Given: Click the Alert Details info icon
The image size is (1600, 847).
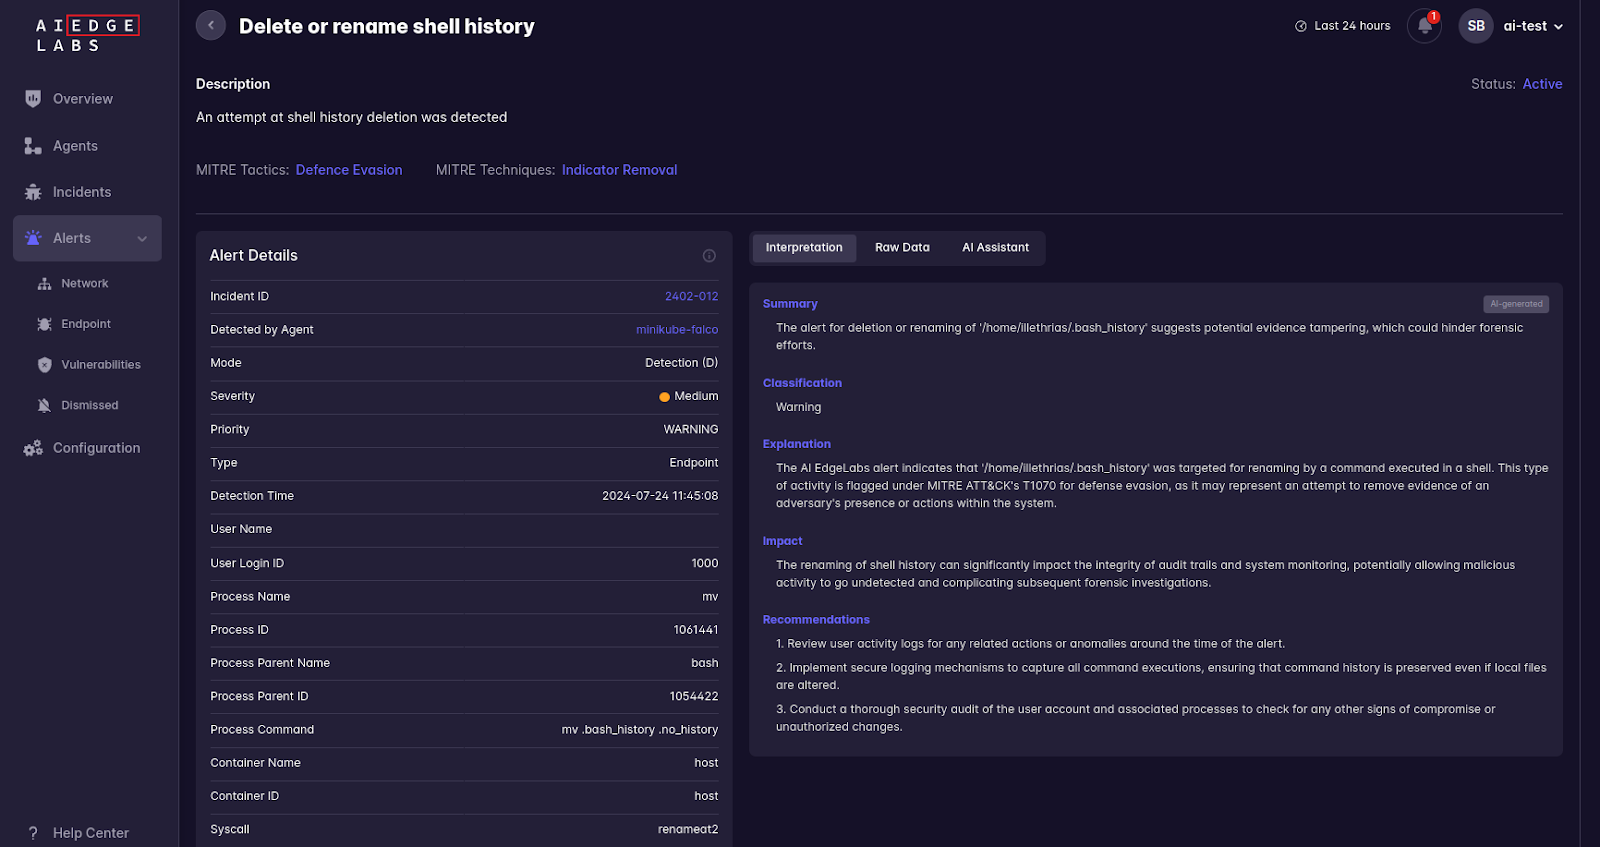Looking at the screenshot, I should click(709, 256).
